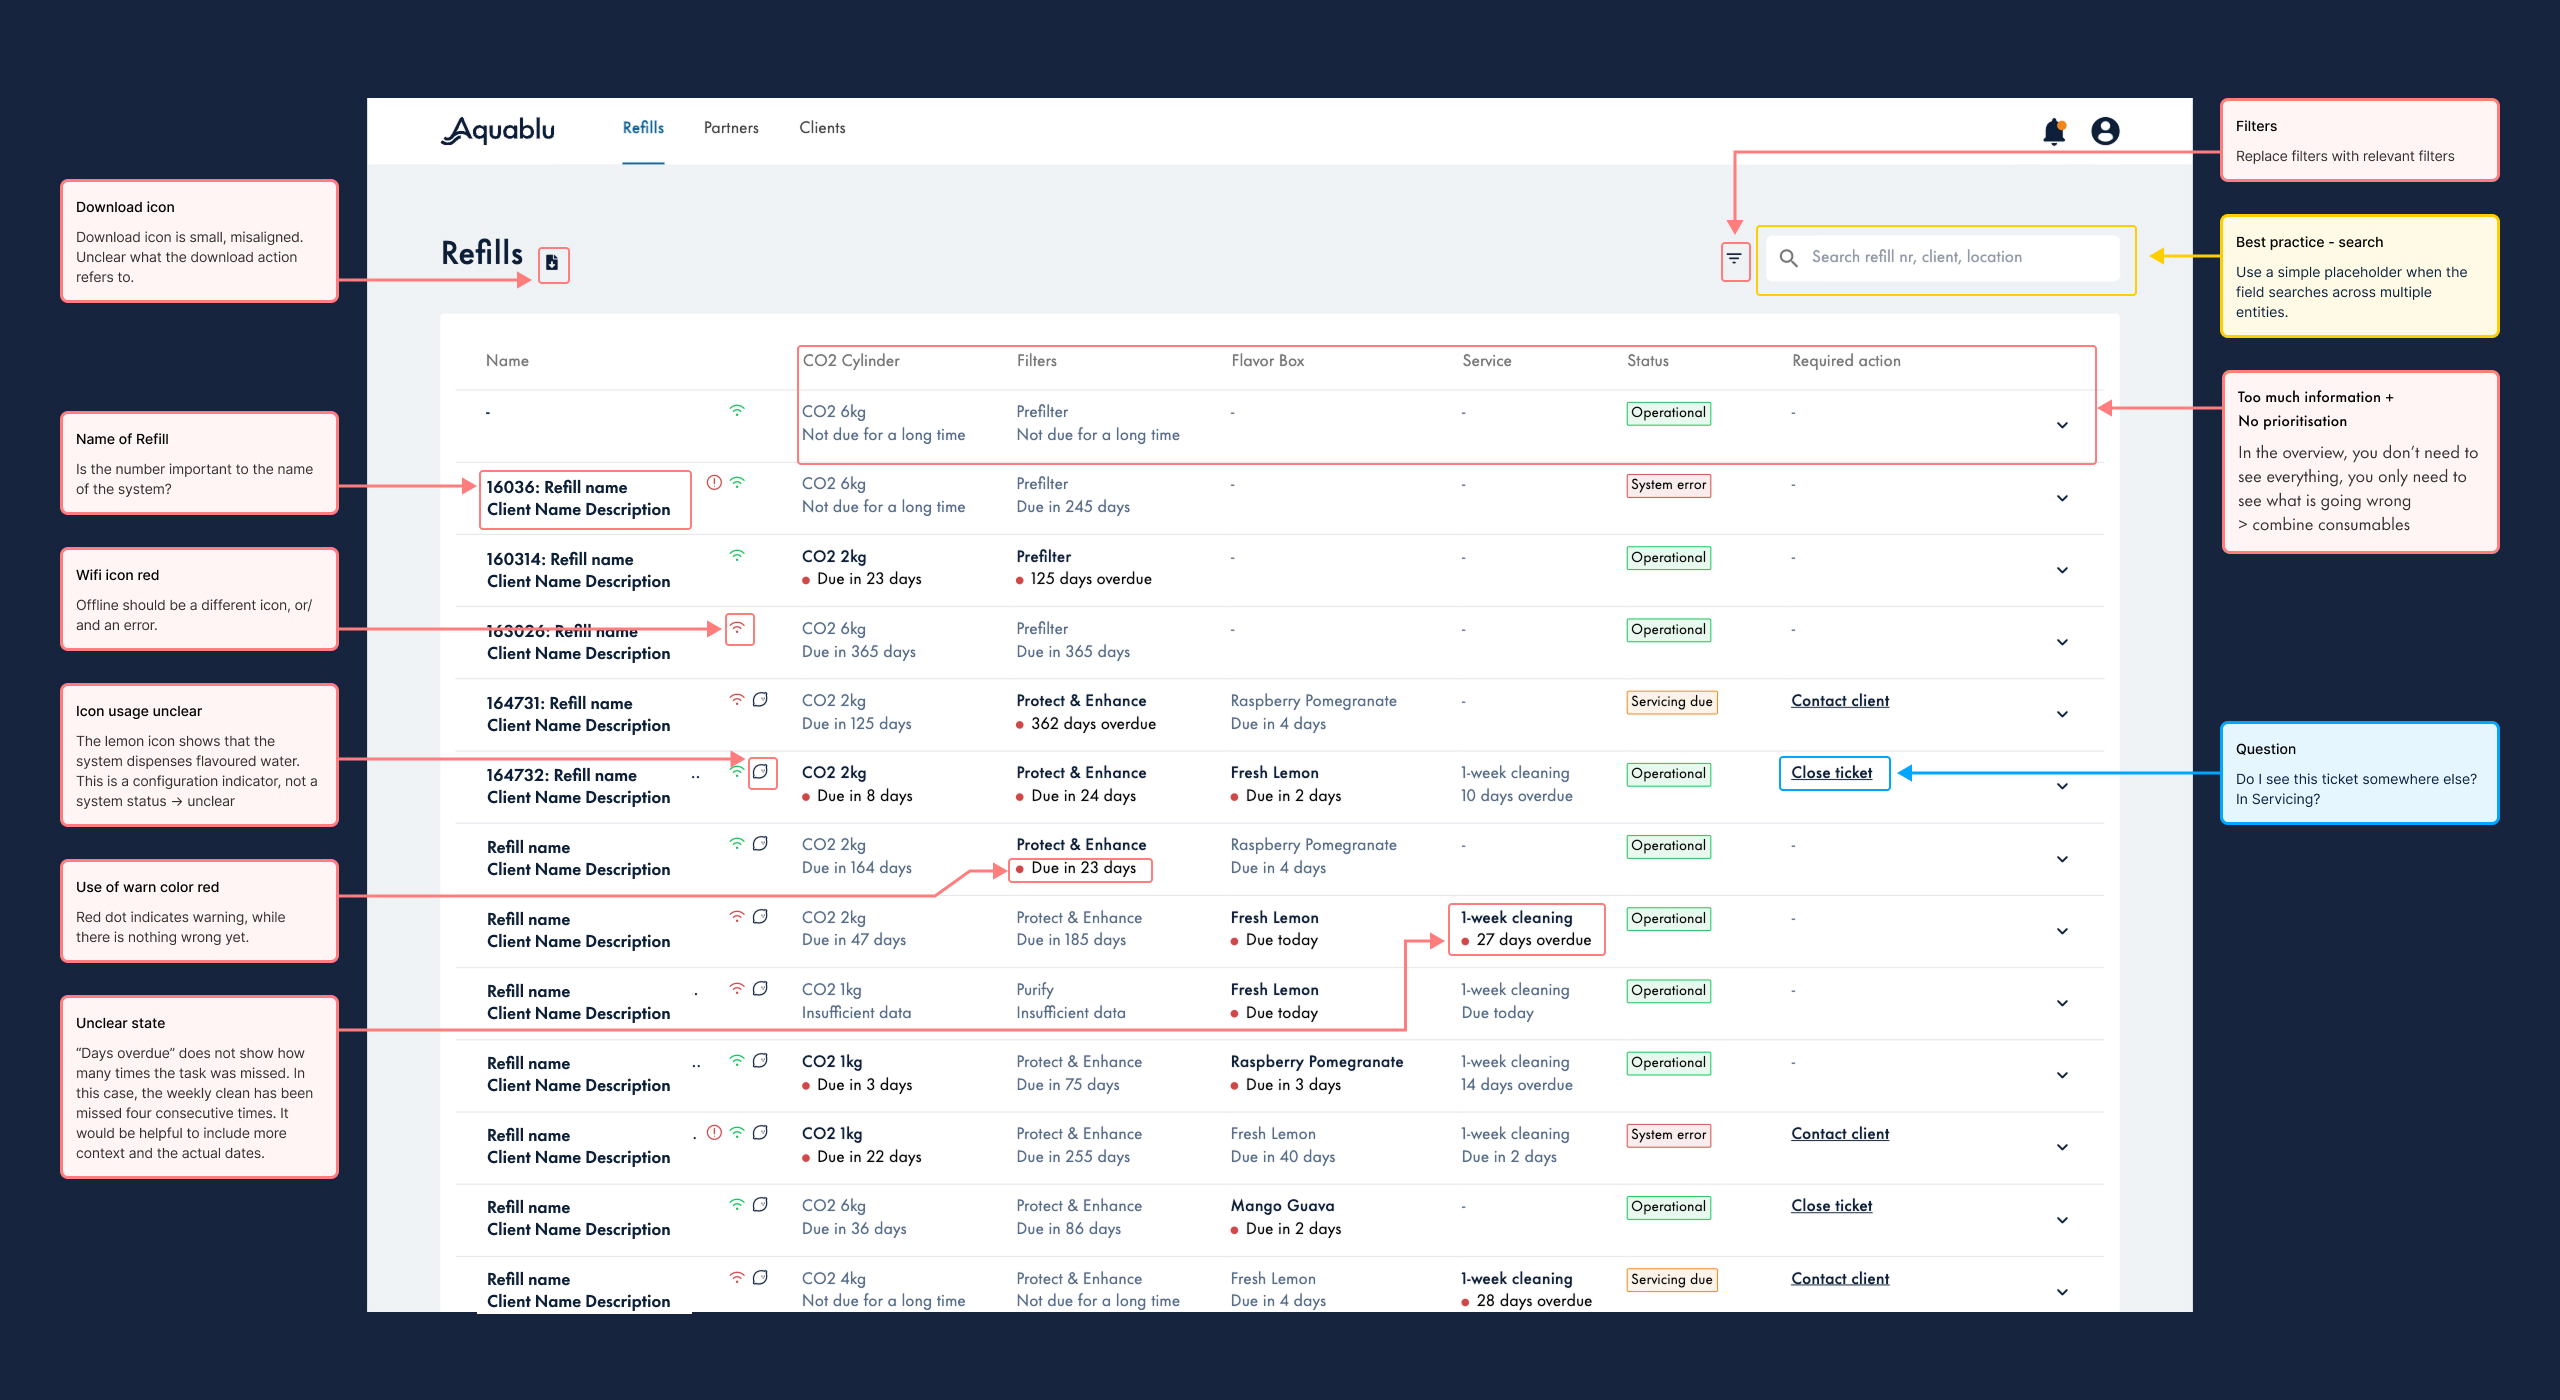Open the filter icon next to search
The height and width of the screenshot is (1400, 2560).
click(1734, 259)
